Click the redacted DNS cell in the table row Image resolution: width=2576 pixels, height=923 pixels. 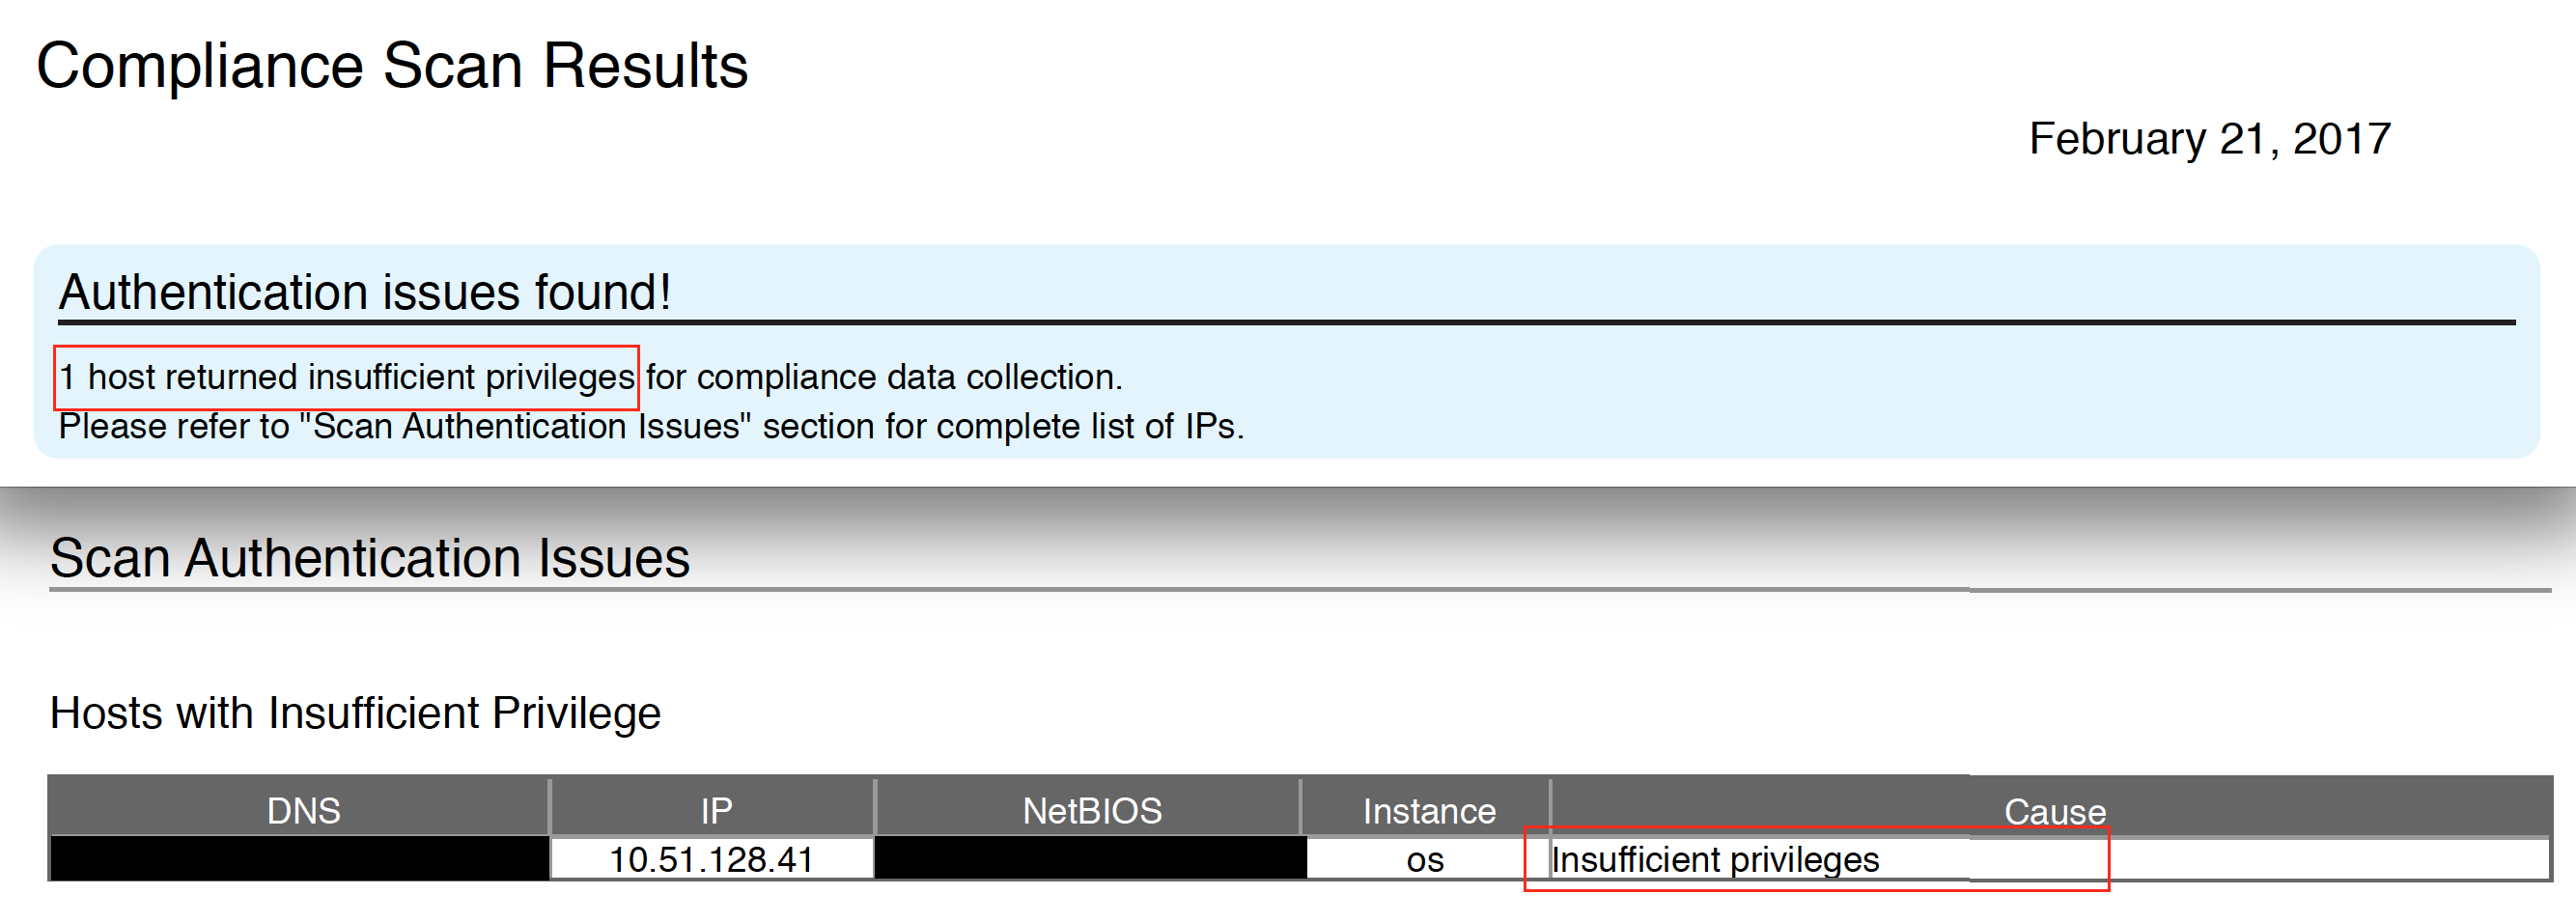pos(299,860)
